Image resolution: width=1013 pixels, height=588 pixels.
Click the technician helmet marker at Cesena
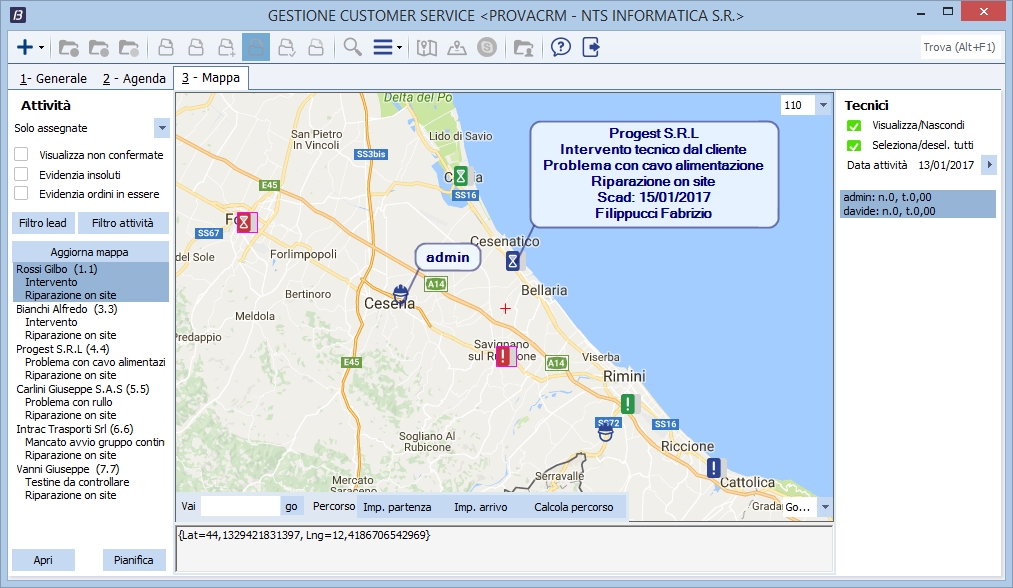(401, 294)
